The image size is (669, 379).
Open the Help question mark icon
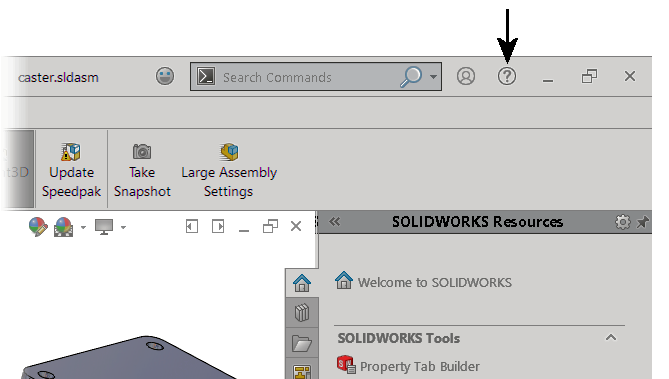507,76
